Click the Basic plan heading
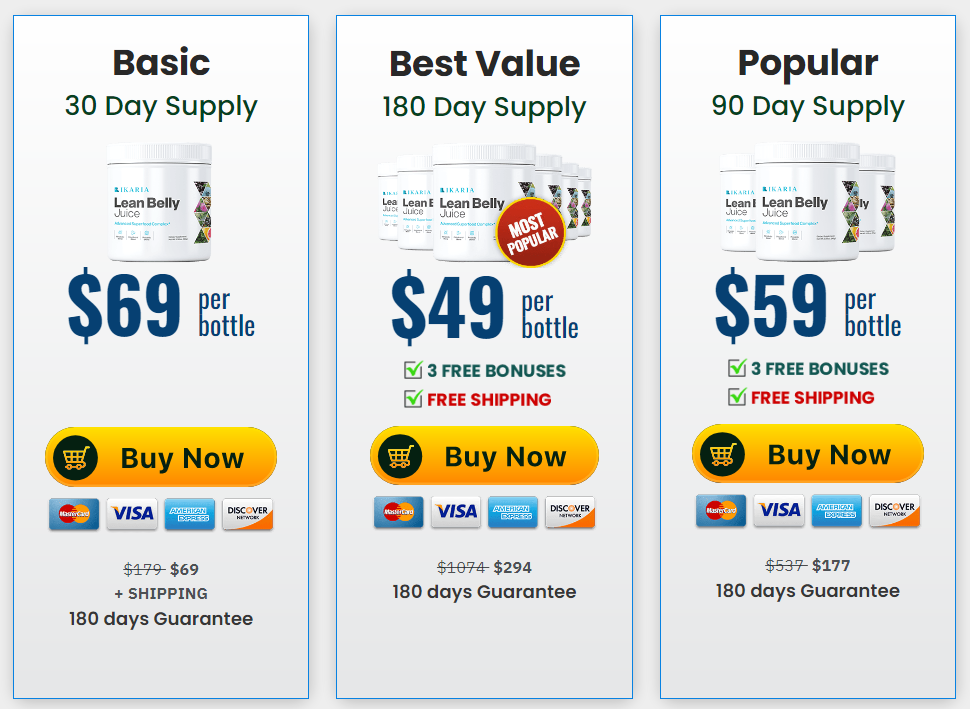The image size is (970, 709). pyautogui.click(x=161, y=62)
